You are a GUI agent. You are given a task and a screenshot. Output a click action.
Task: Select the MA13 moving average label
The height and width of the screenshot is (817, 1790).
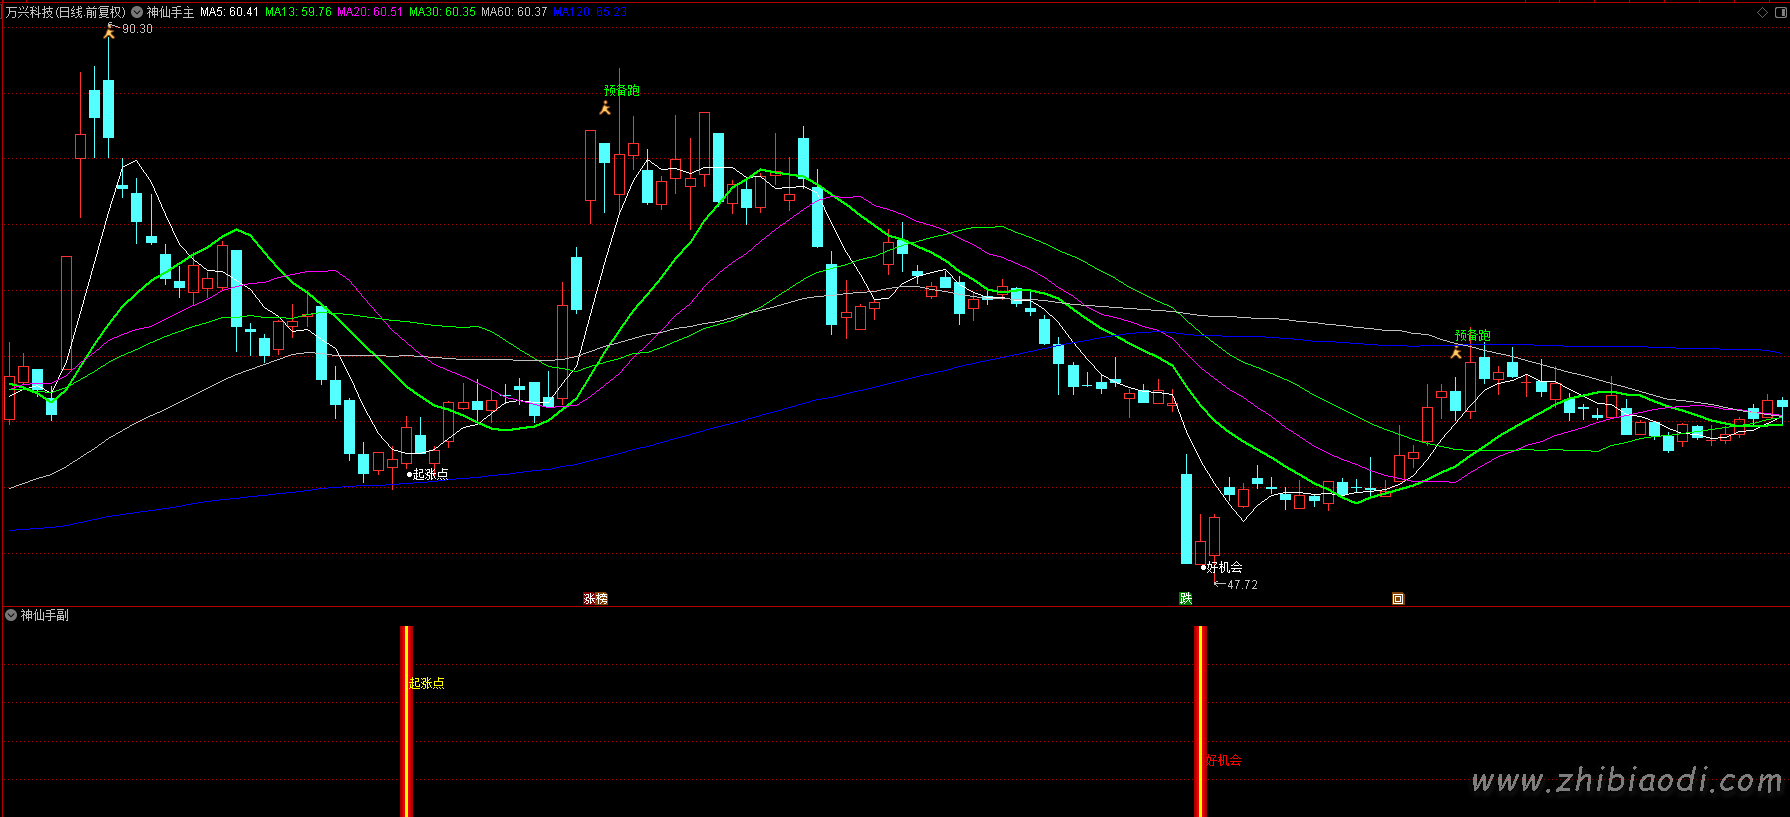(298, 12)
